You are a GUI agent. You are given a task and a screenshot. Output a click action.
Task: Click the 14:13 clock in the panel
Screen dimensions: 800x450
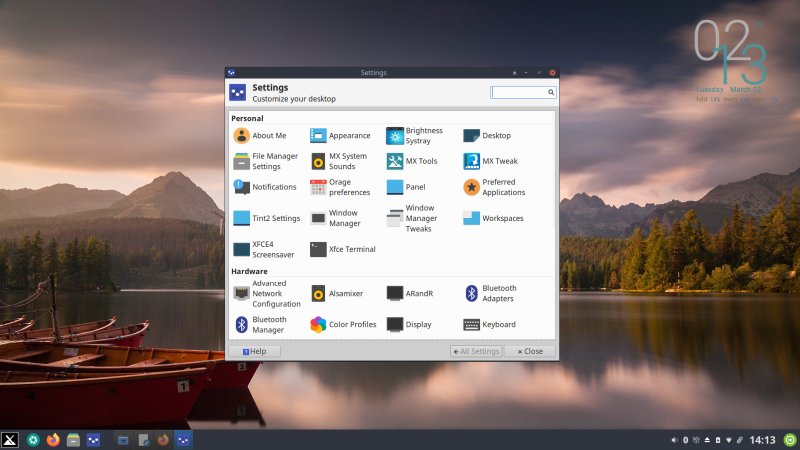pyautogui.click(x=763, y=439)
